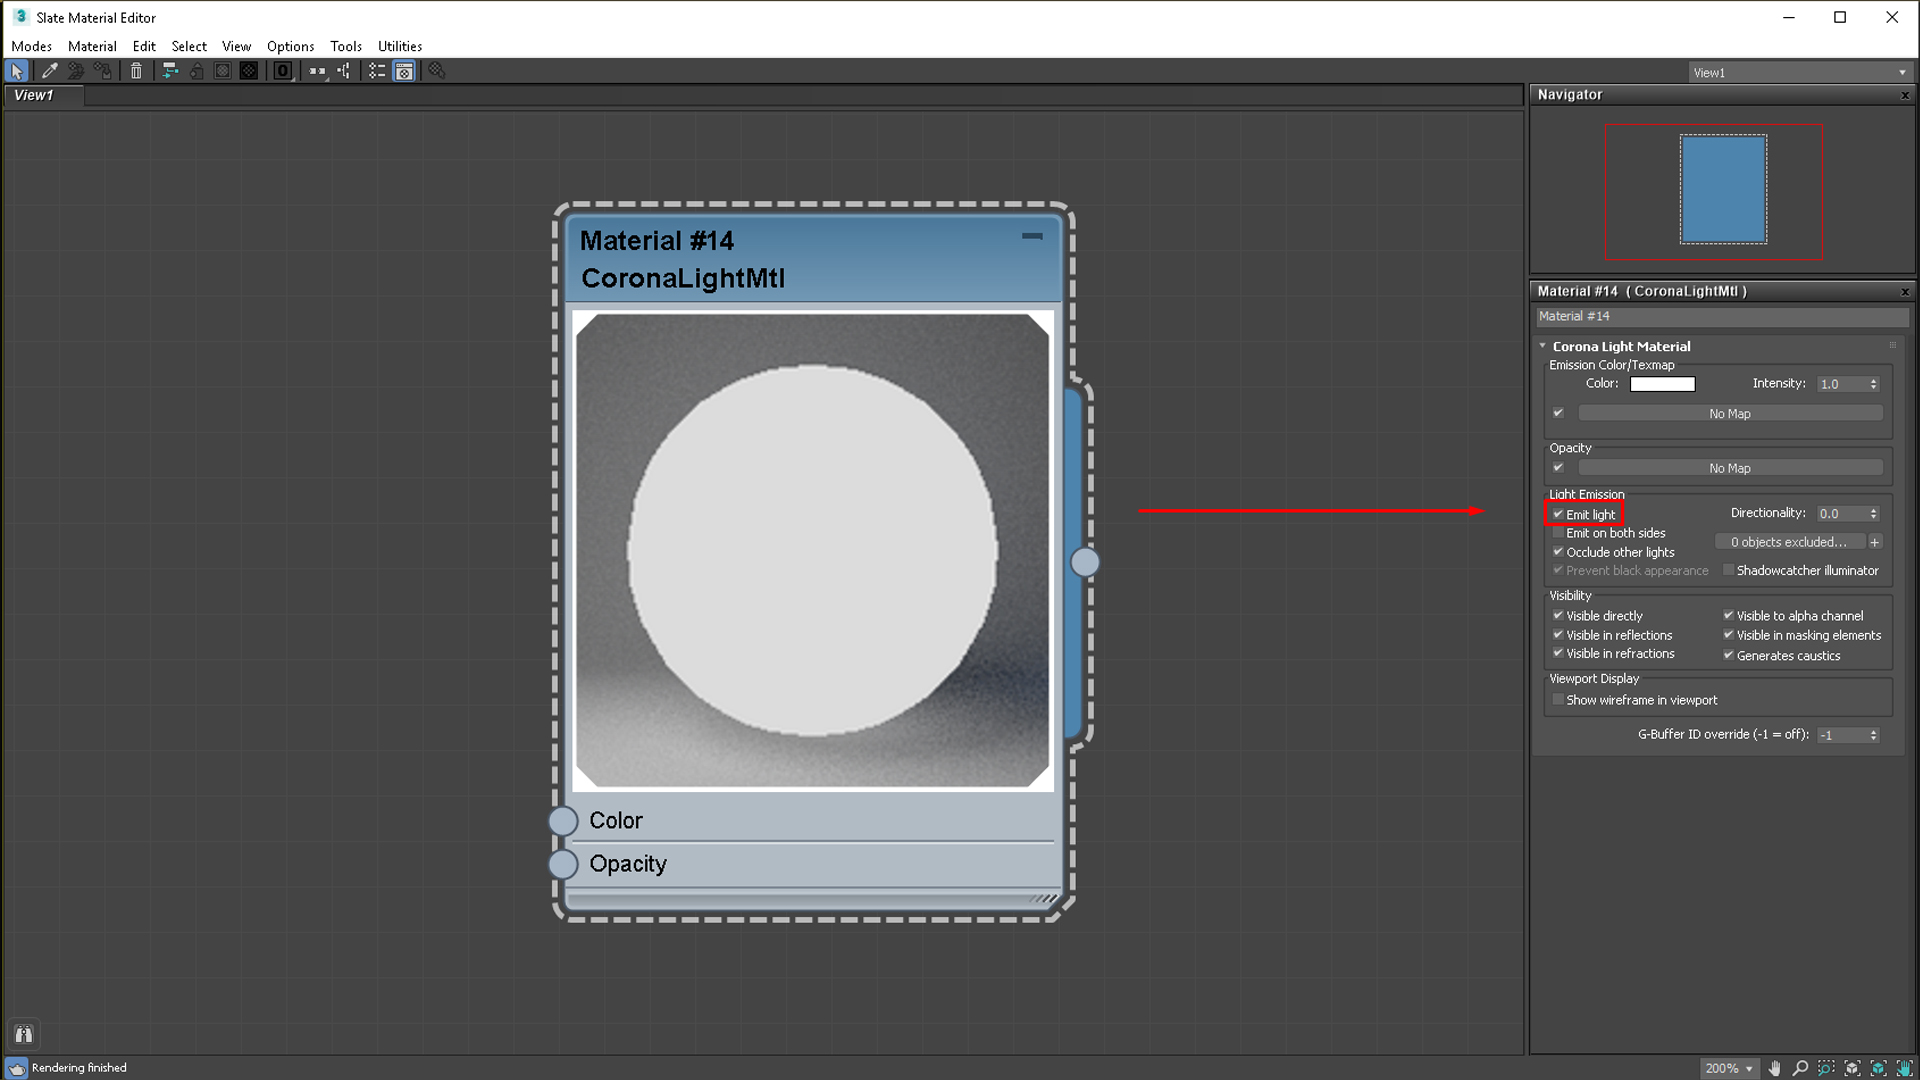This screenshot has width=1920, height=1080.
Task: Click the Material #14 name field
Action: point(1722,316)
